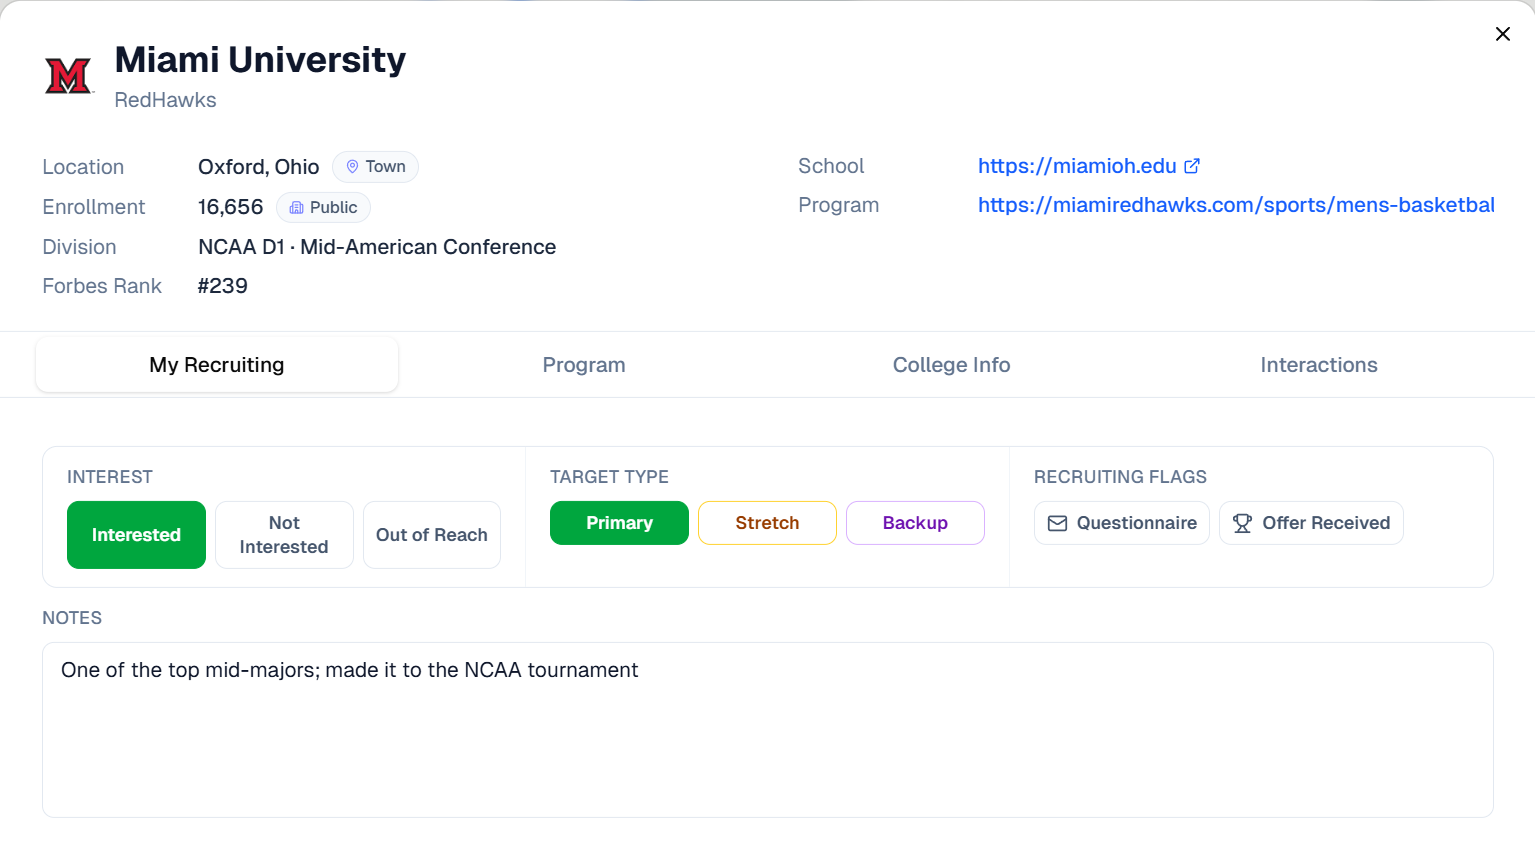Click the #239 Forbes Rank value
Screen dimensions: 1535x845
click(223, 286)
